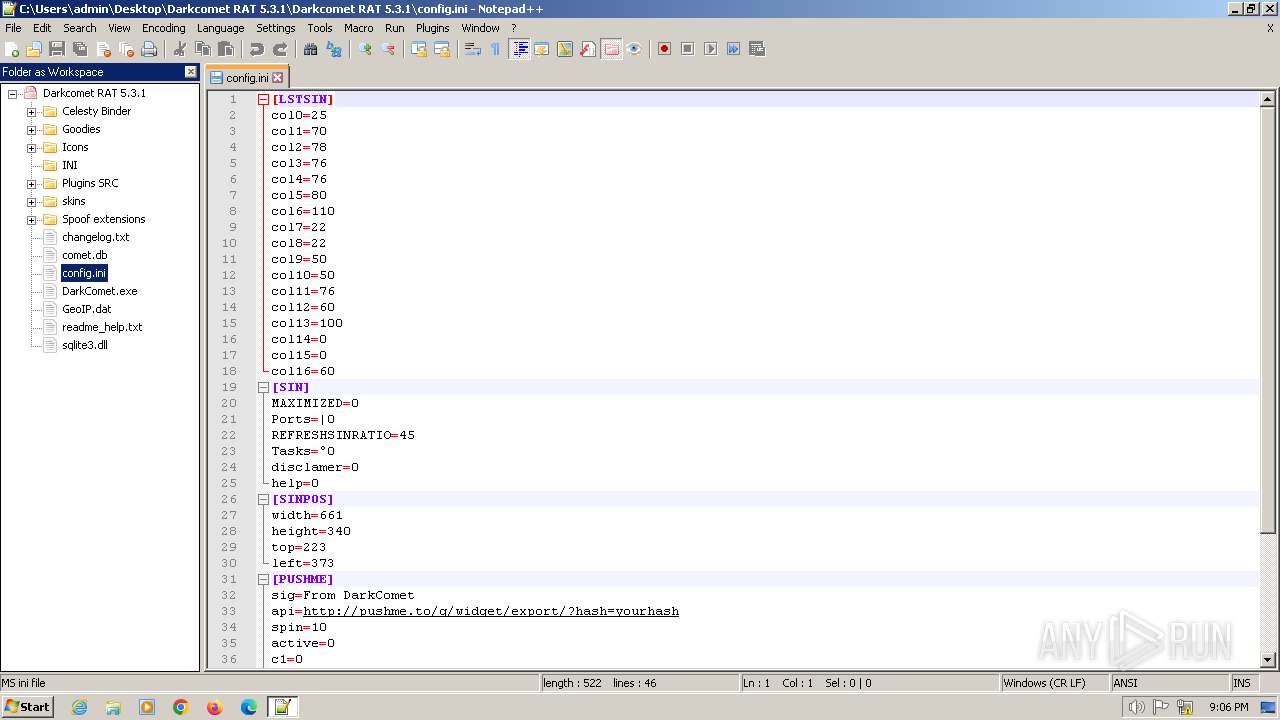Click the pushme.to URL link
The width and height of the screenshot is (1280, 720).
(491, 611)
